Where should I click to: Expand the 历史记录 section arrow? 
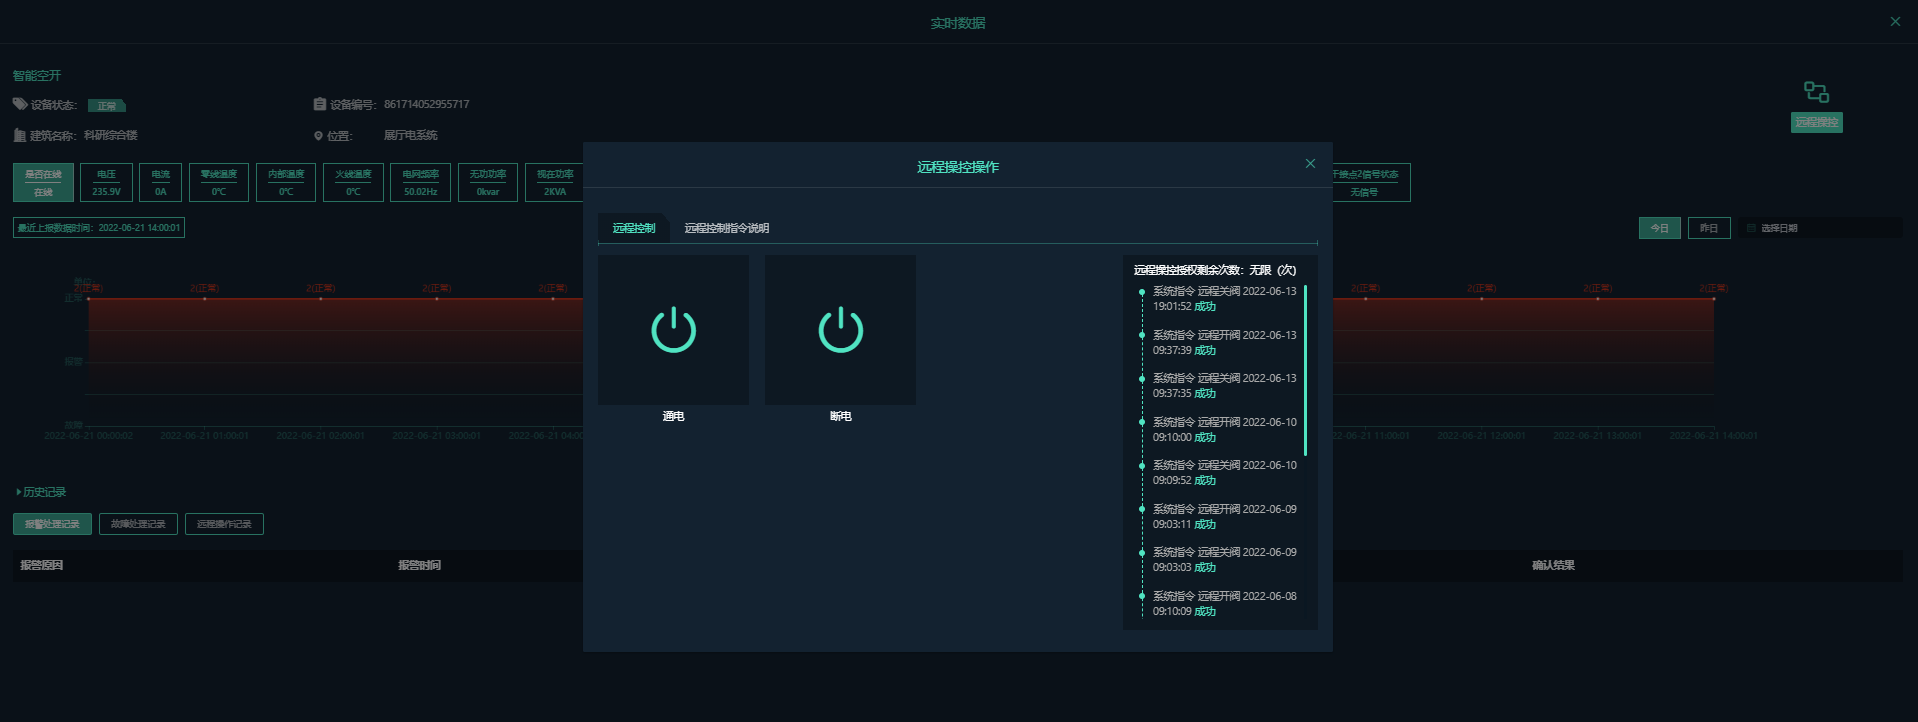coord(18,492)
